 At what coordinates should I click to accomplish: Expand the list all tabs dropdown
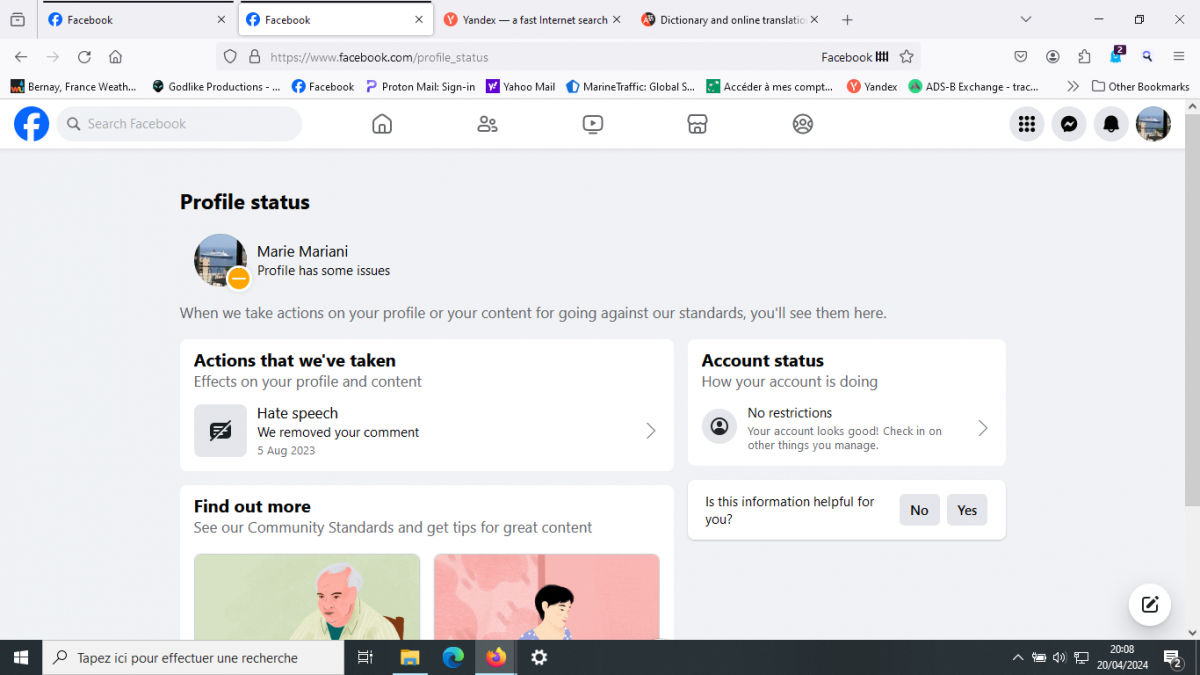click(1026, 20)
